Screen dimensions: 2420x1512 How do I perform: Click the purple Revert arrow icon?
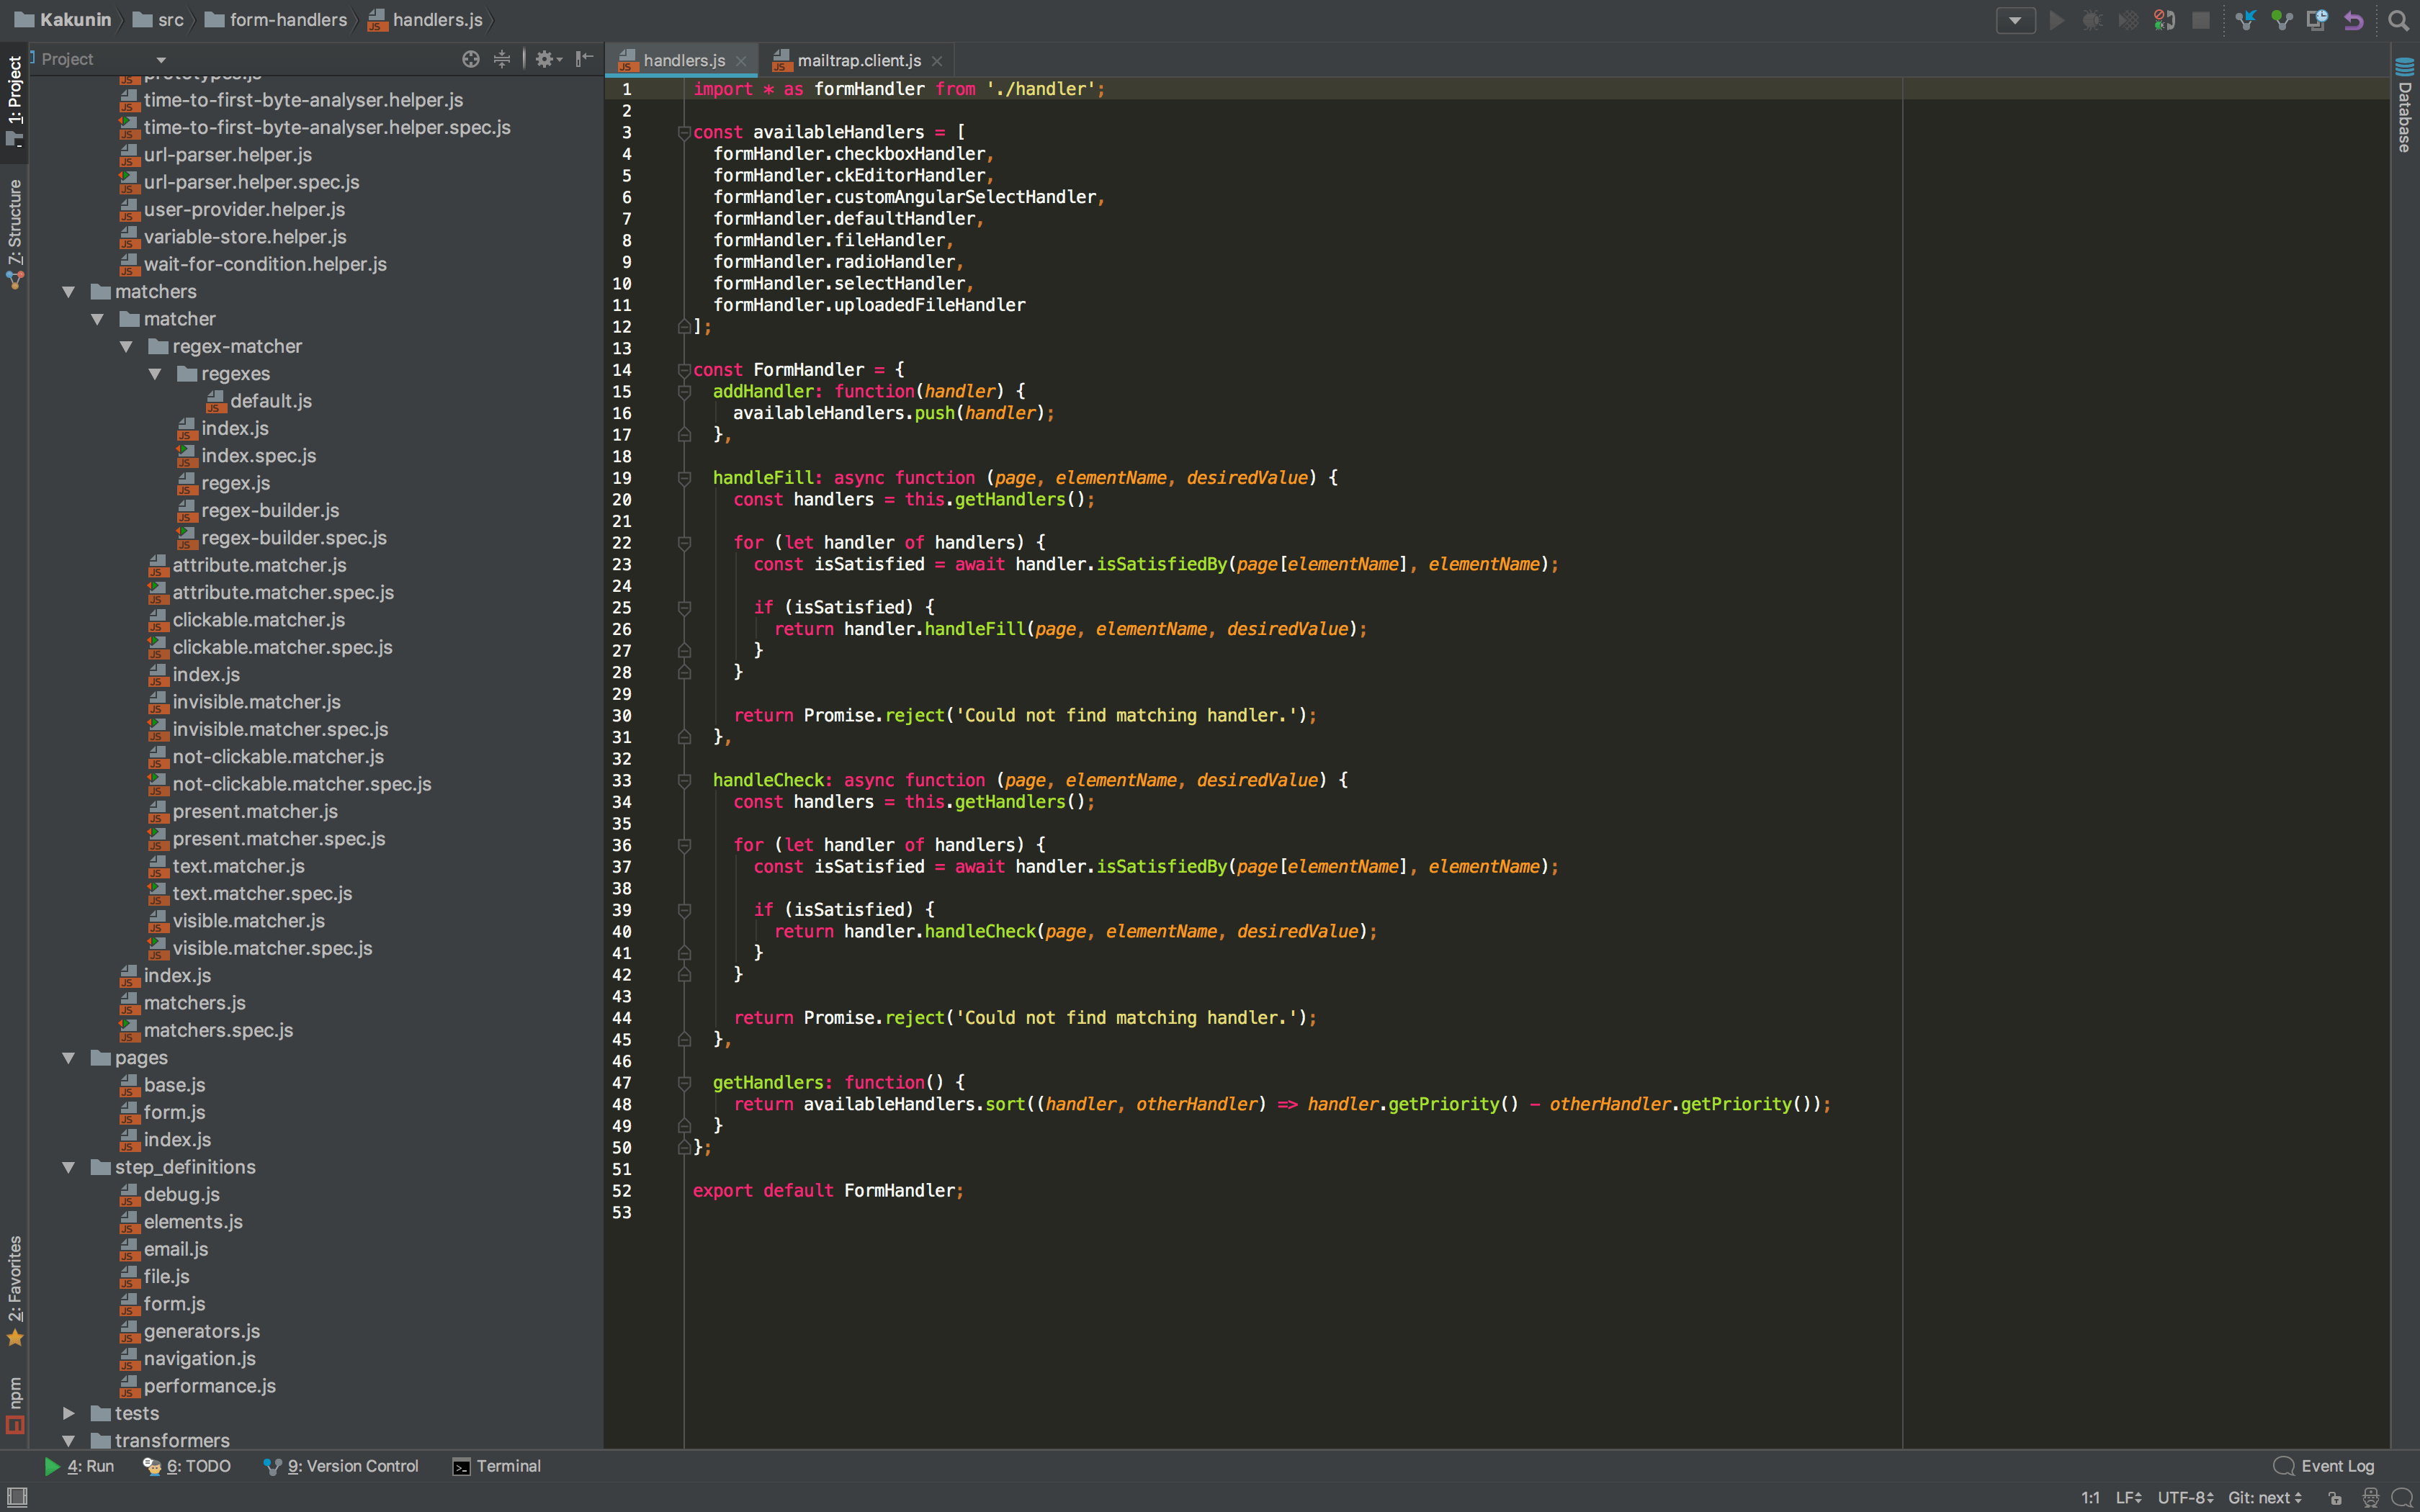click(x=2353, y=20)
